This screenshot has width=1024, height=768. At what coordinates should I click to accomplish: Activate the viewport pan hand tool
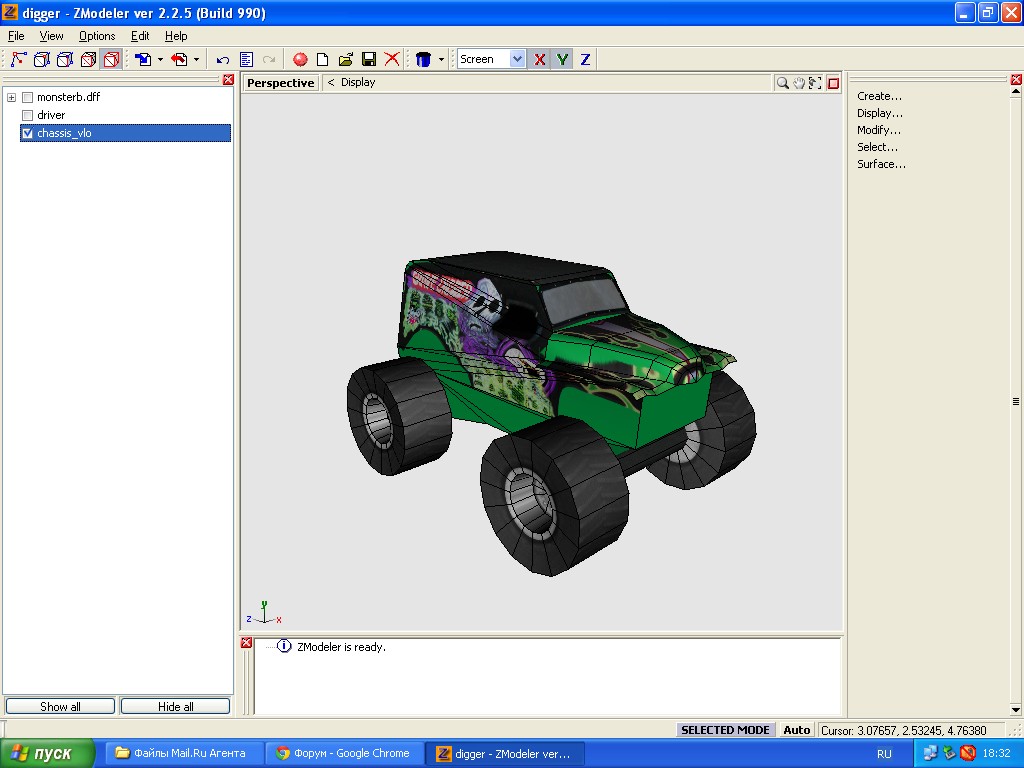point(799,83)
